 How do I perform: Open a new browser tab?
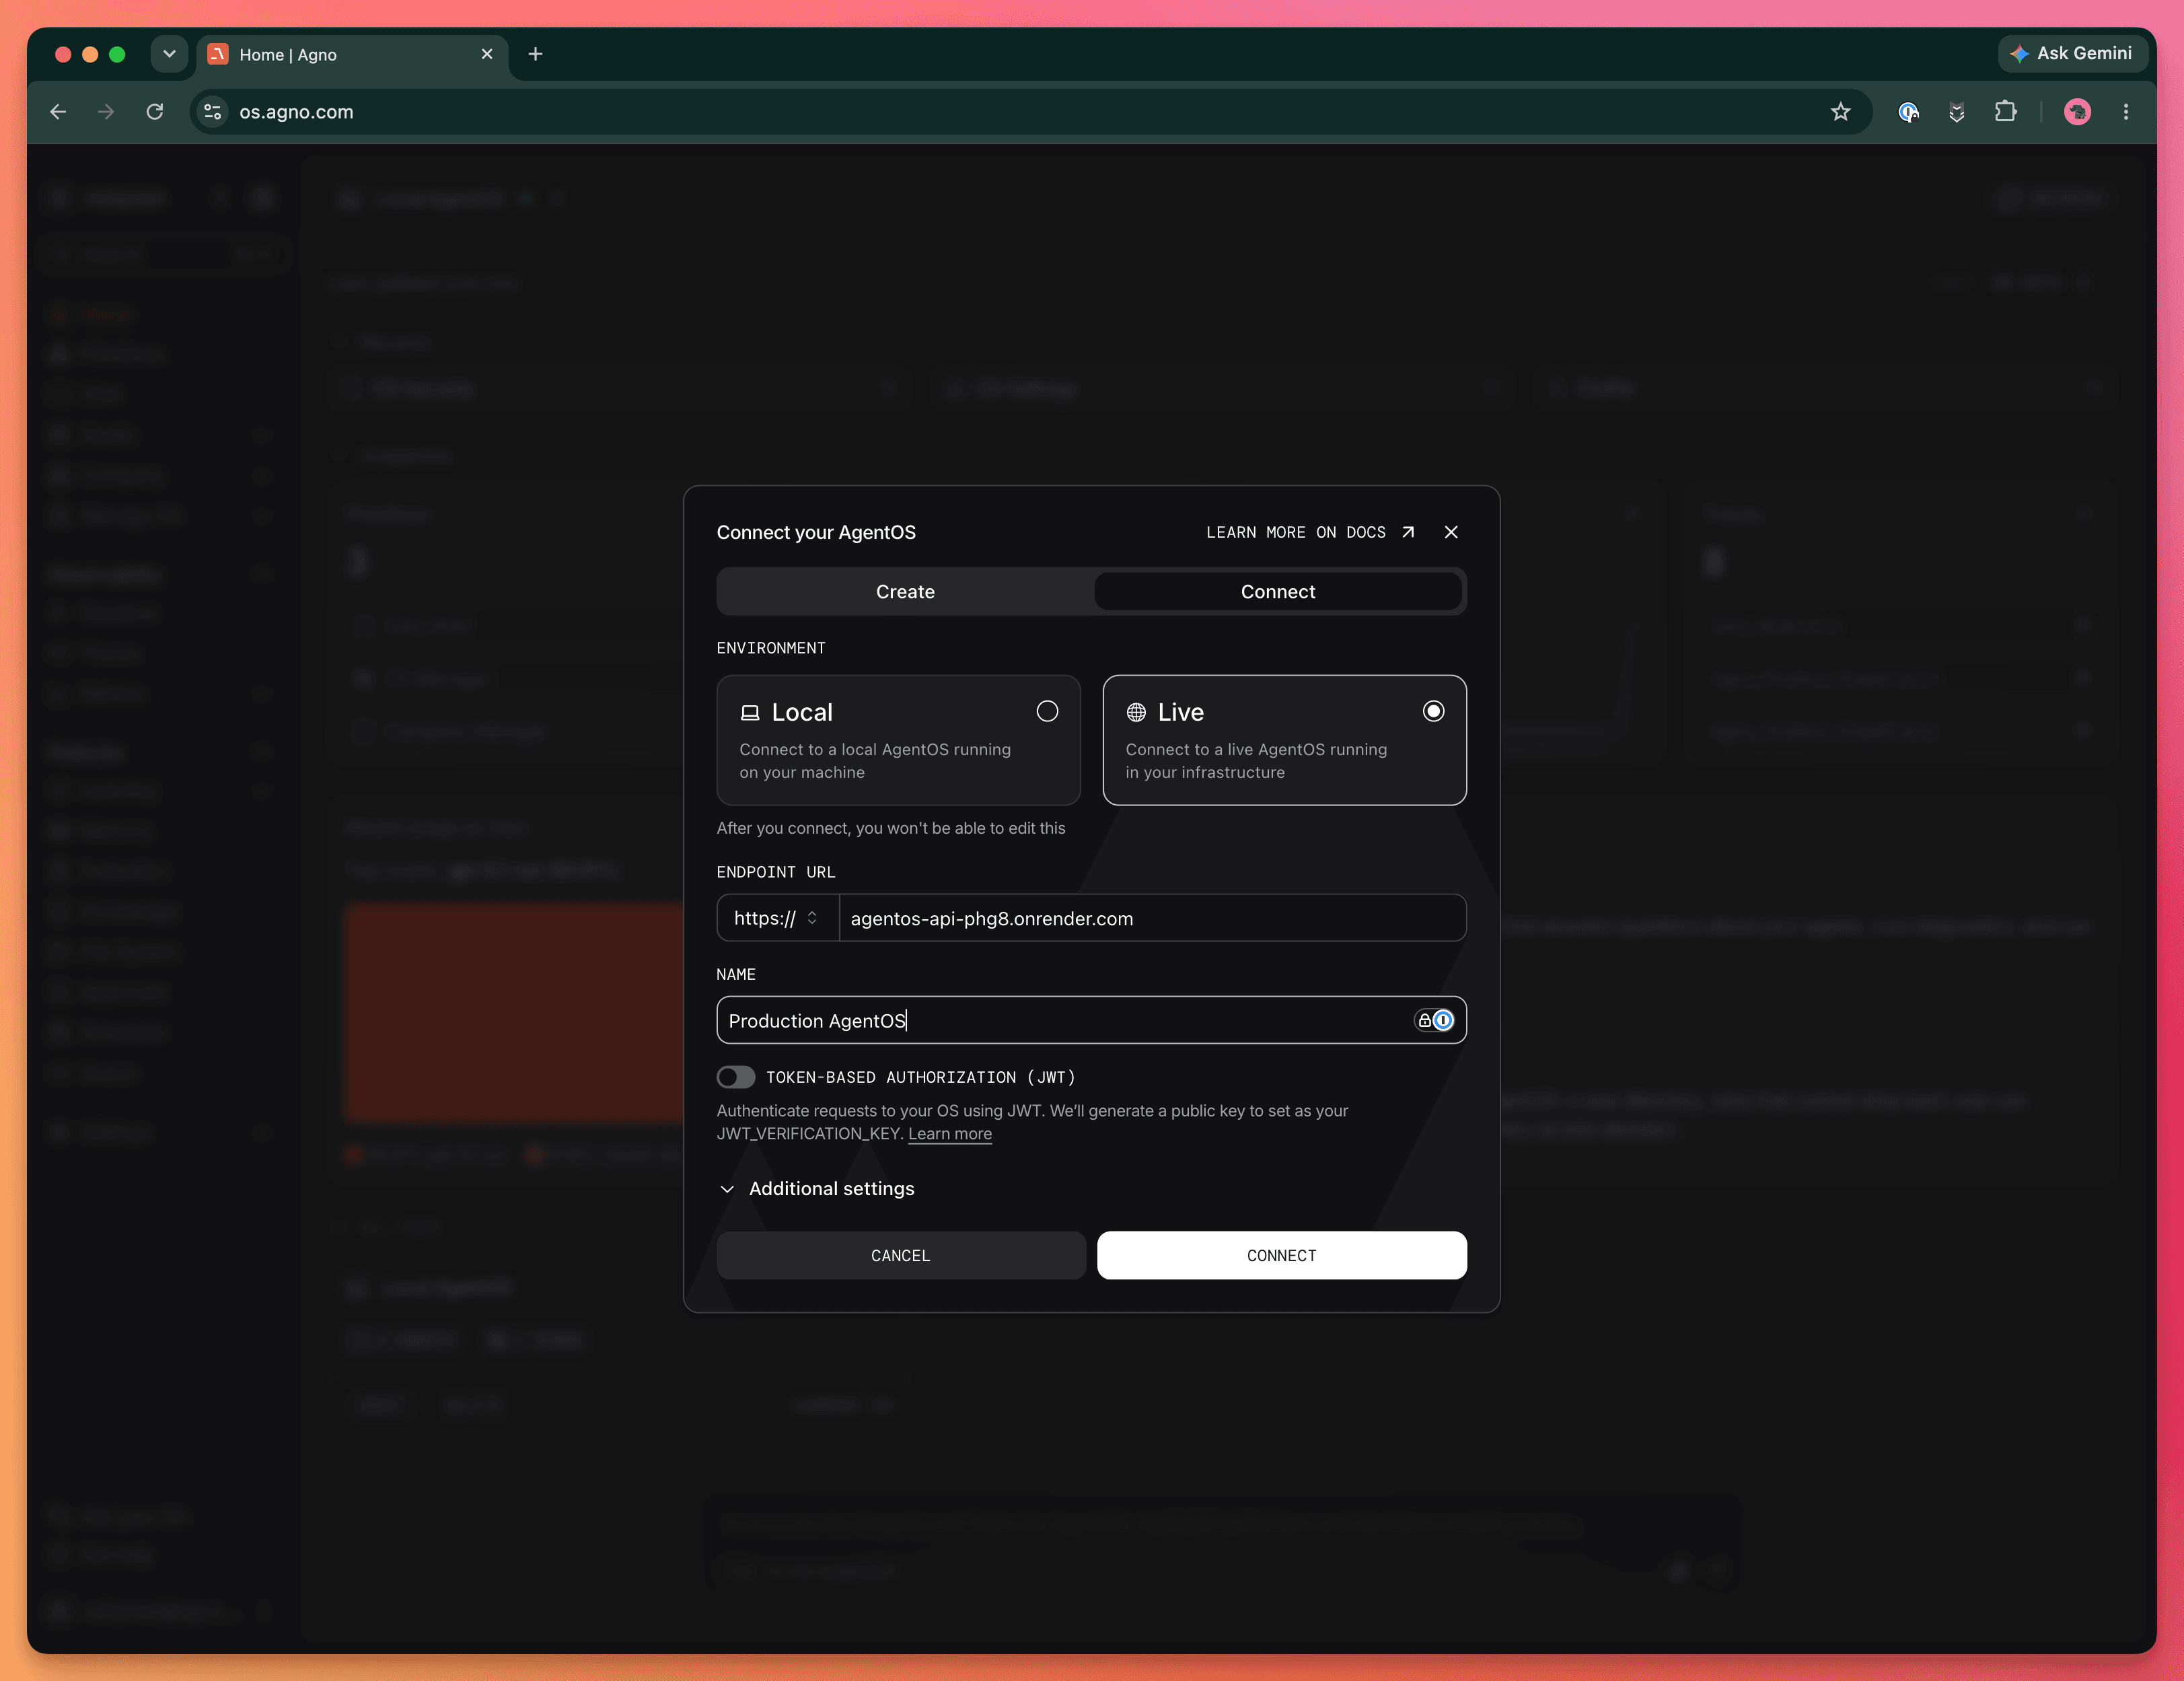click(535, 54)
